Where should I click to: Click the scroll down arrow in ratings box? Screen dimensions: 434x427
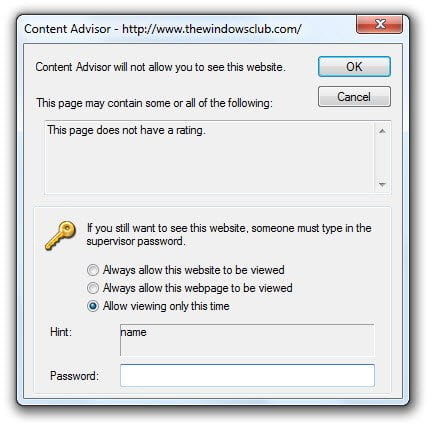pyautogui.click(x=382, y=184)
